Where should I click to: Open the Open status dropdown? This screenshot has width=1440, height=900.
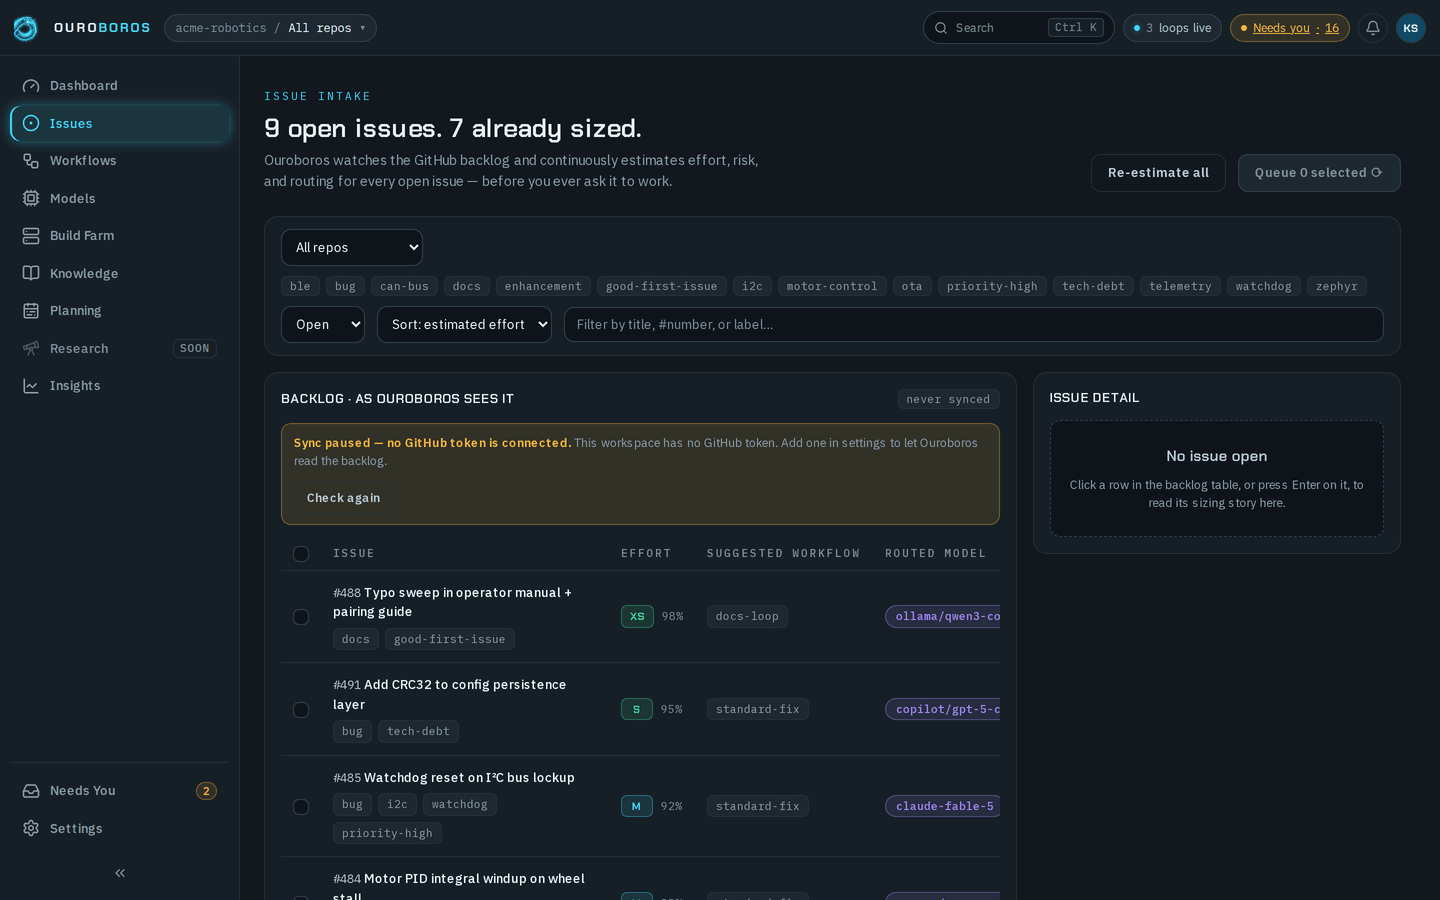pyautogui.click(x=323, y=325)
